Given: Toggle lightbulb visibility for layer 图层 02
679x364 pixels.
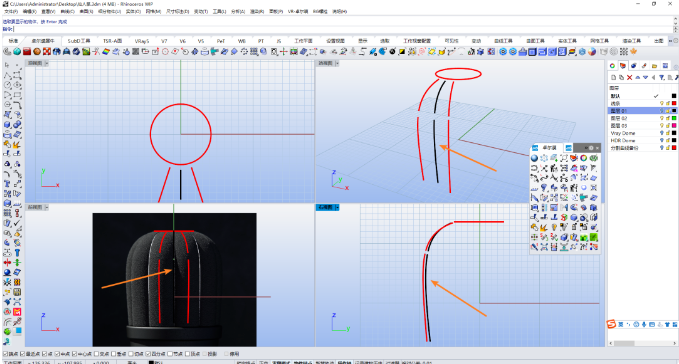Looking at the screenshot, I should click(x=661, y=118).
